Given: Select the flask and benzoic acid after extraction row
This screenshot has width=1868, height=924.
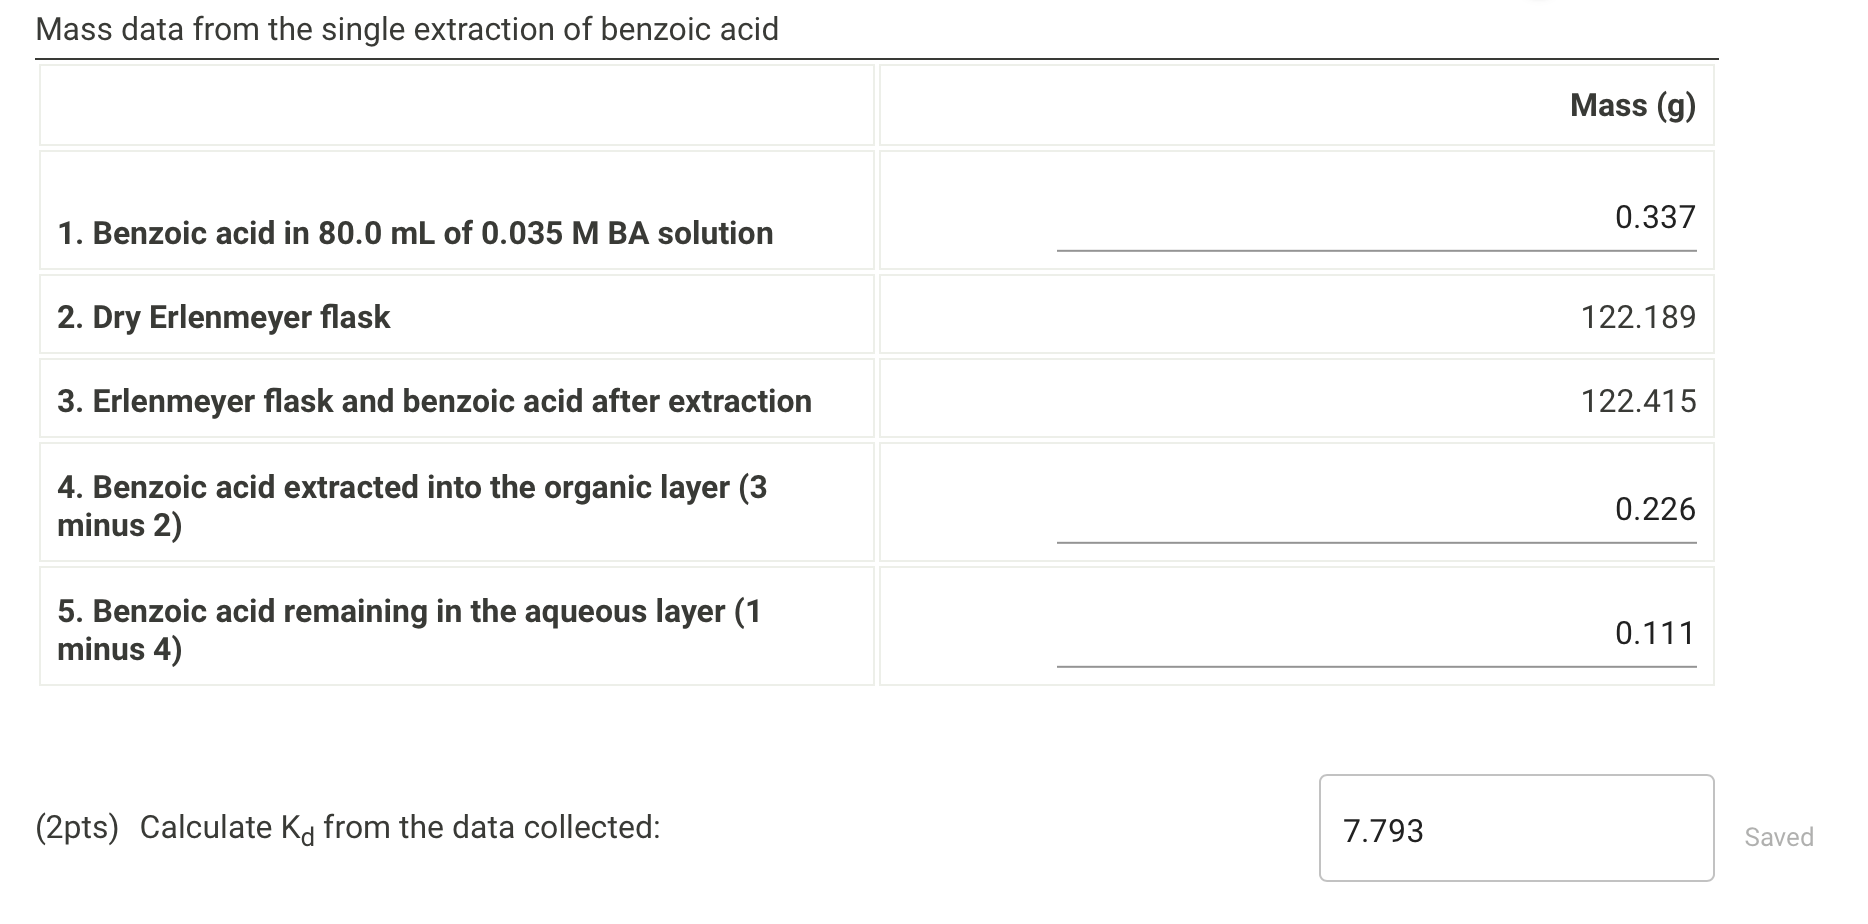Looking at the screenshot, I should coord(434,400).
